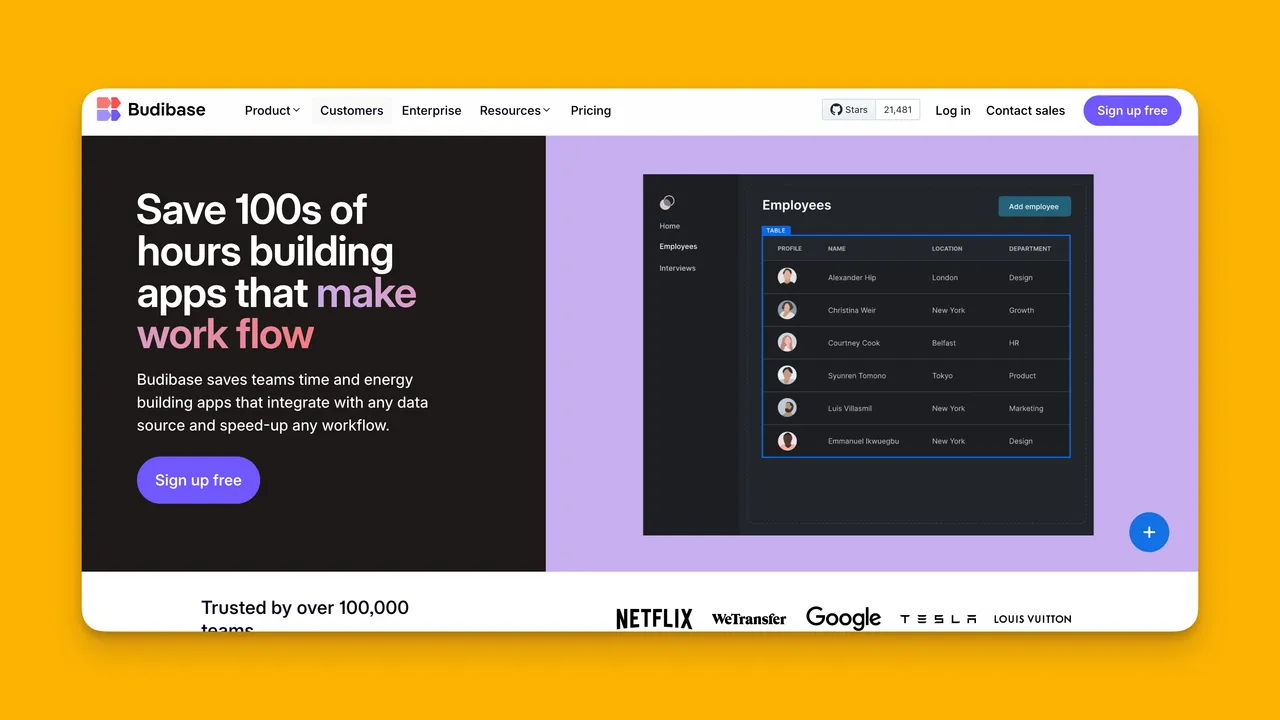Click the Tesla logo

tap(938, 619)
